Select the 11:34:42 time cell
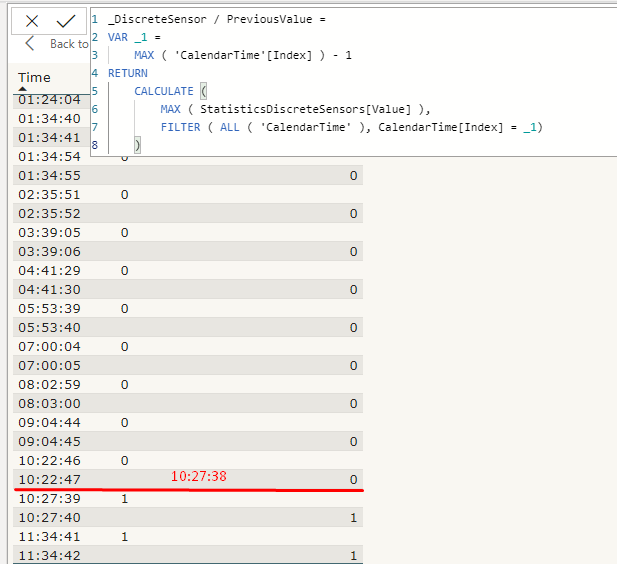This screenshot has width=617, height=564. pos(49,555)
